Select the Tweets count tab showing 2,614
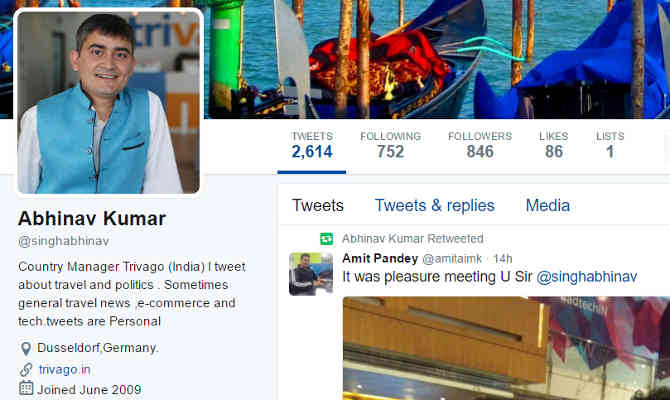 point(312,146)
